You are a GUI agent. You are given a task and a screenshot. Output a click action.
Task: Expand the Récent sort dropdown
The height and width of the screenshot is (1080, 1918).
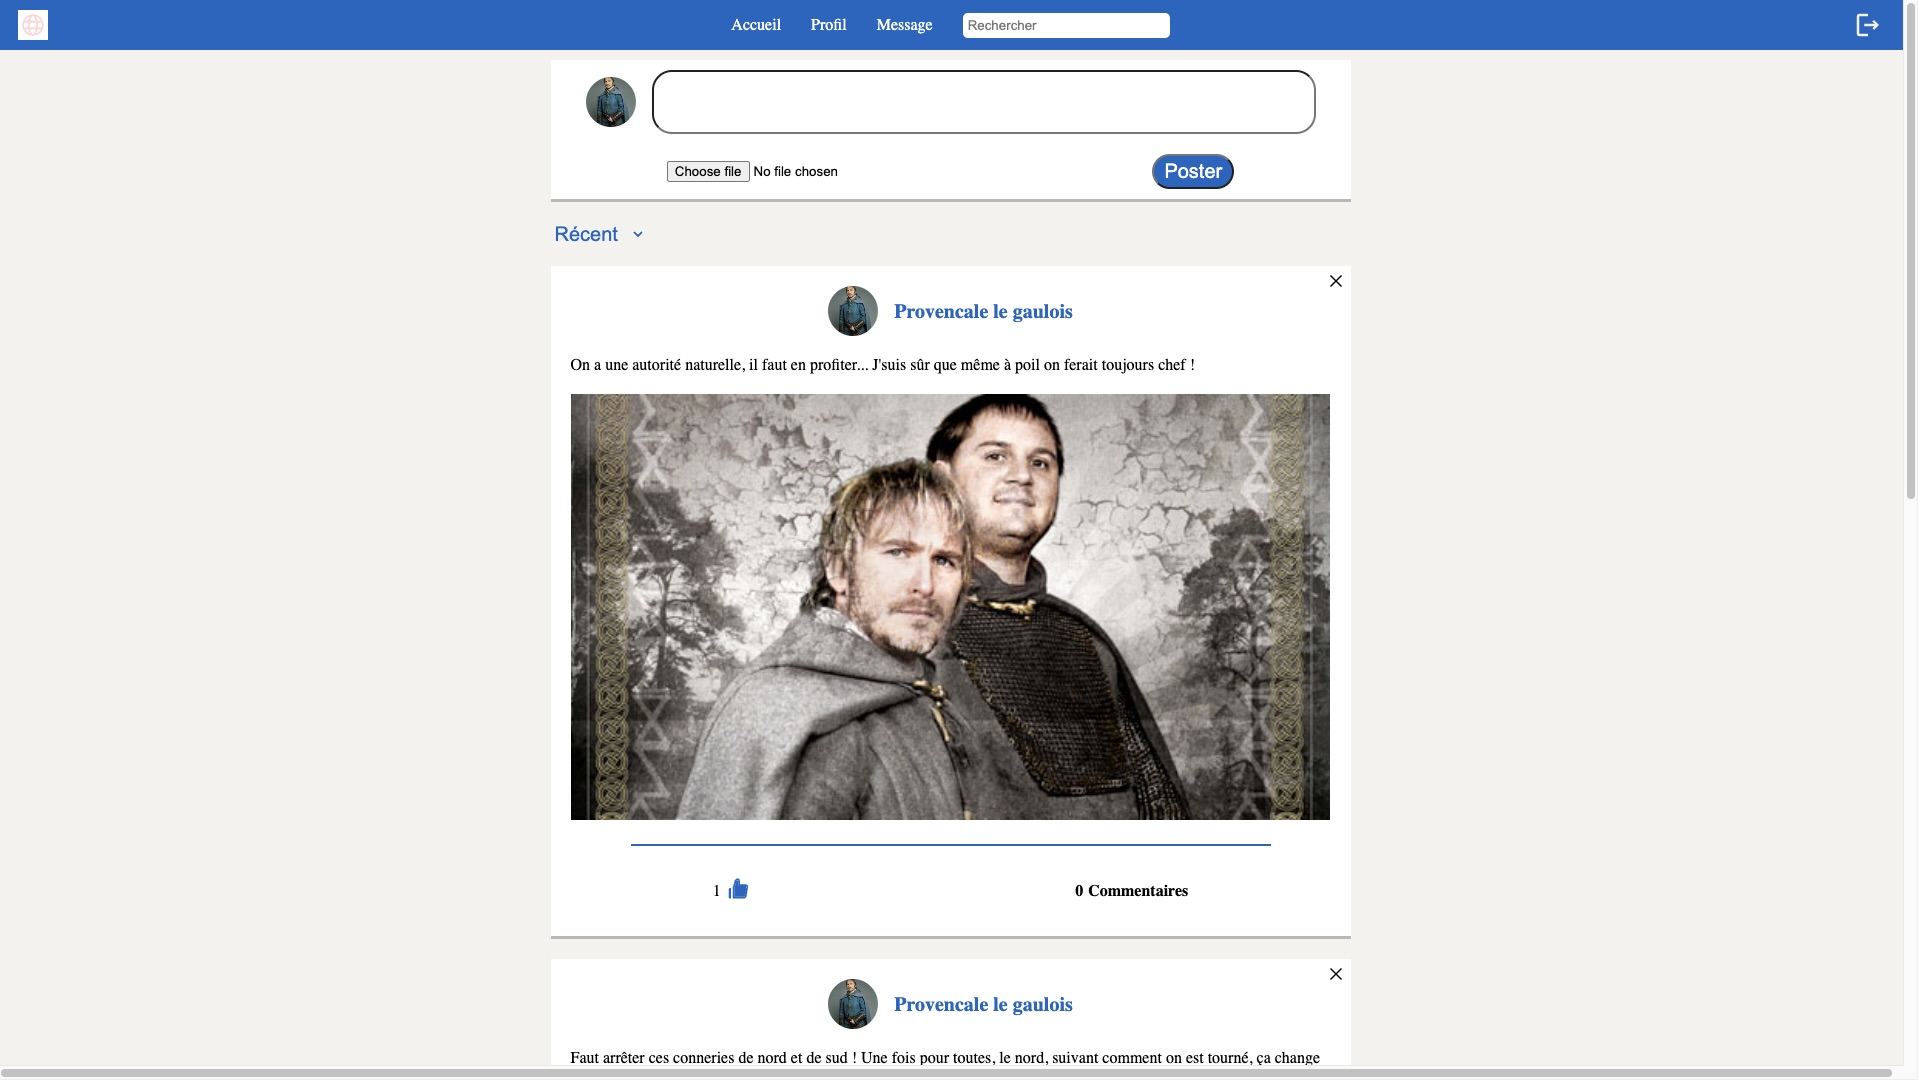pyautogui.click(x=599, y=234)
